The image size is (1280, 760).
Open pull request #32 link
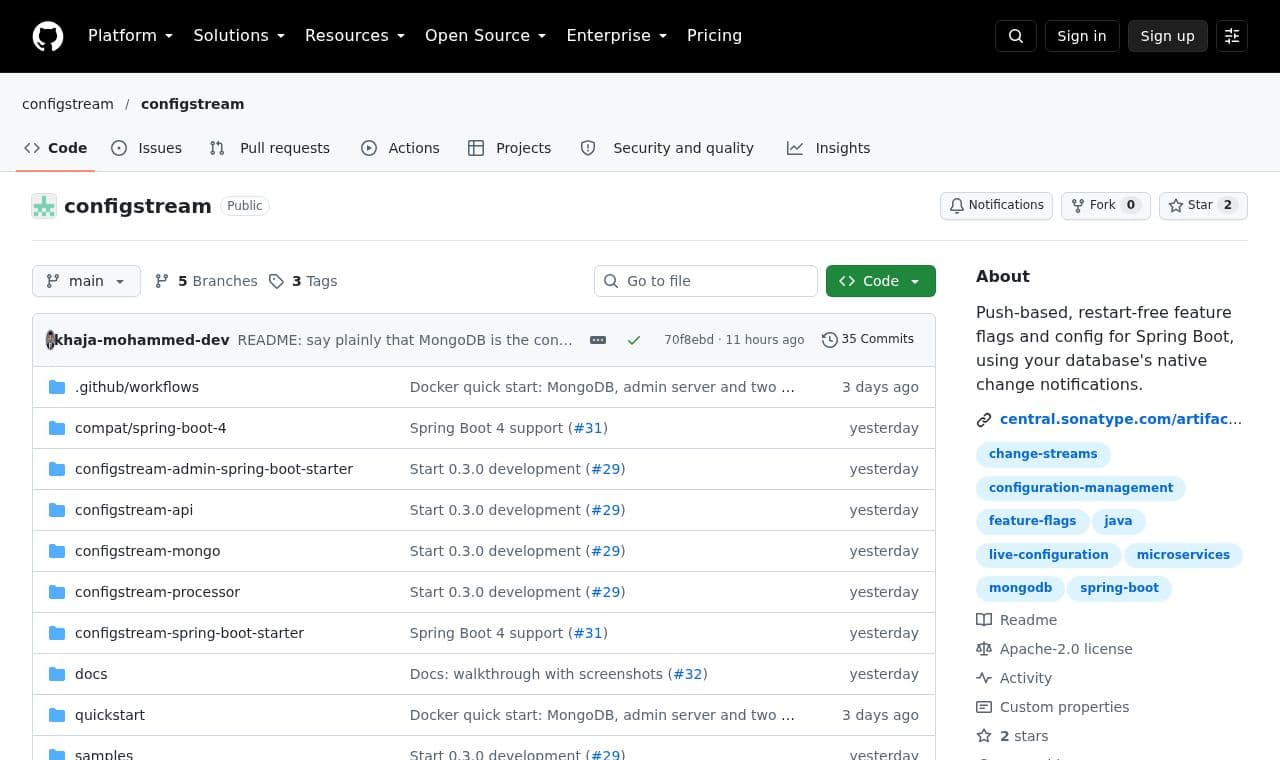[x=687, y=674]
